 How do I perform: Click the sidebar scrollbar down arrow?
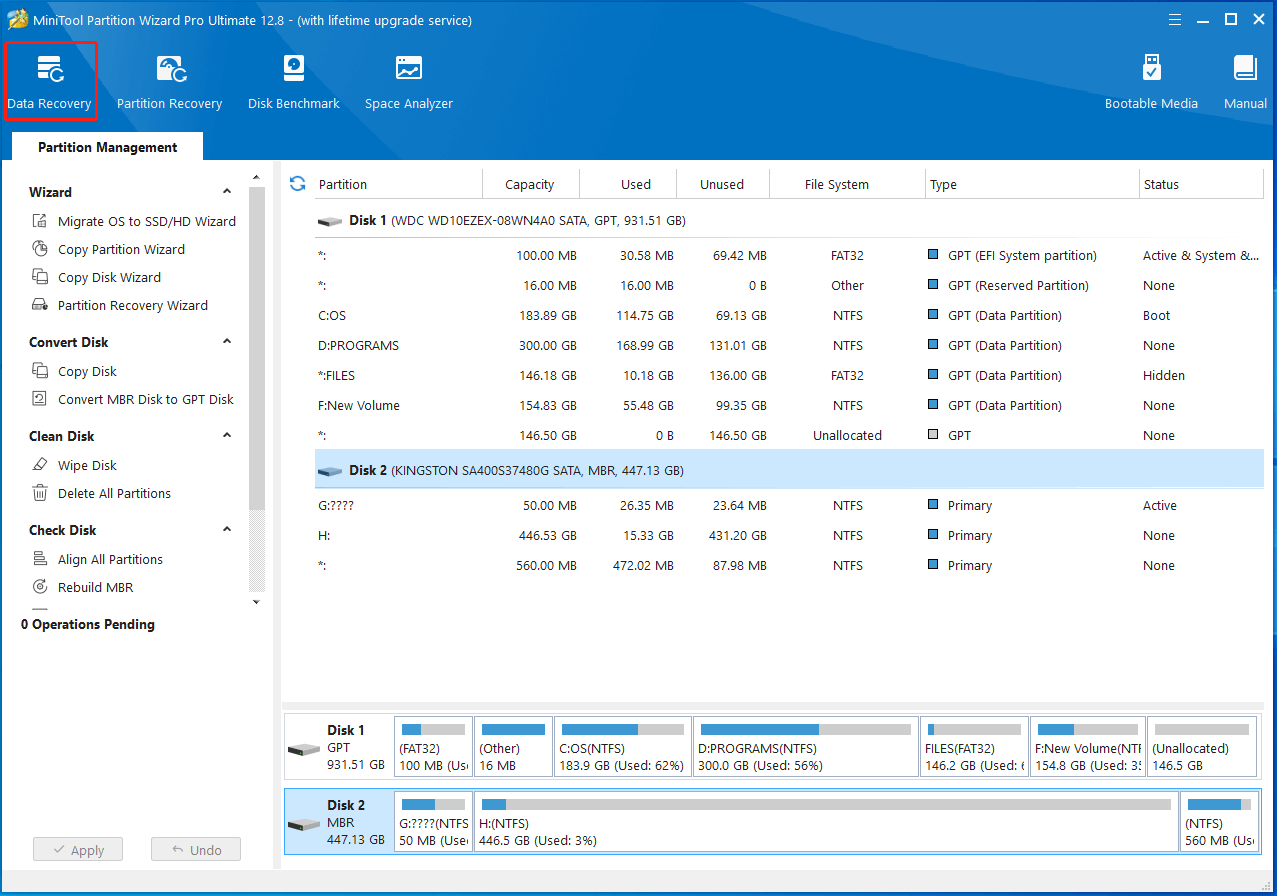click(256, 602)
